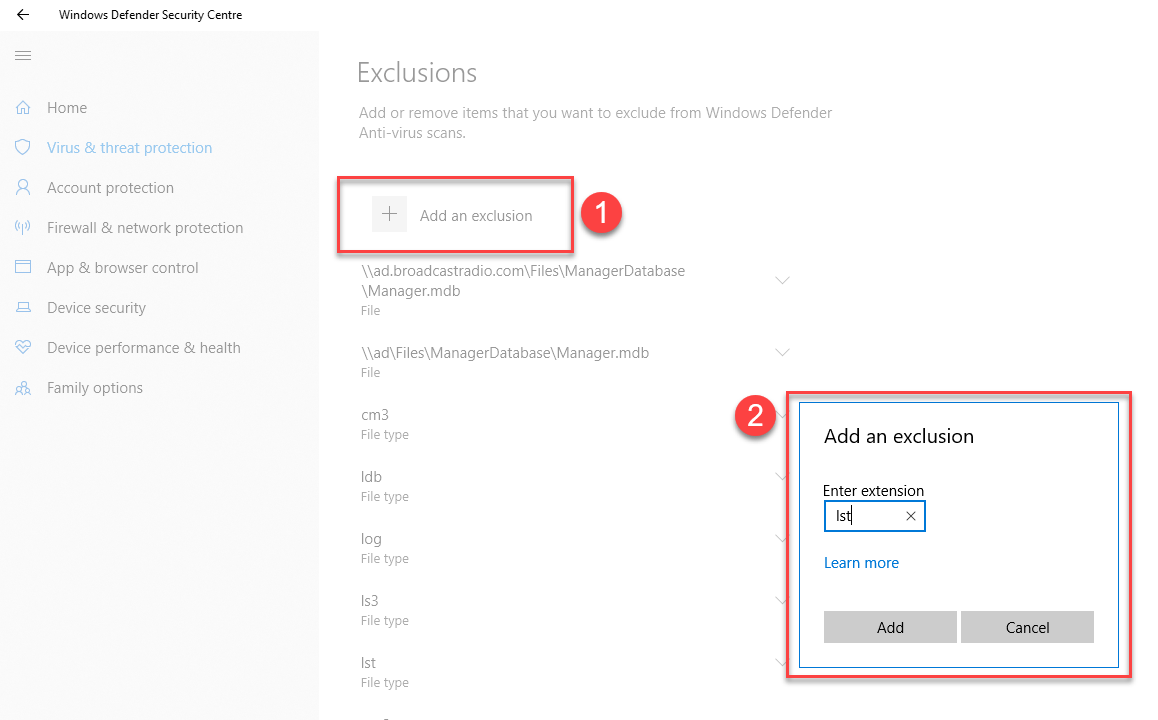The image size is (1158, 720).
Task: Click the App & browser control window icon
Action: coord(23,267)
